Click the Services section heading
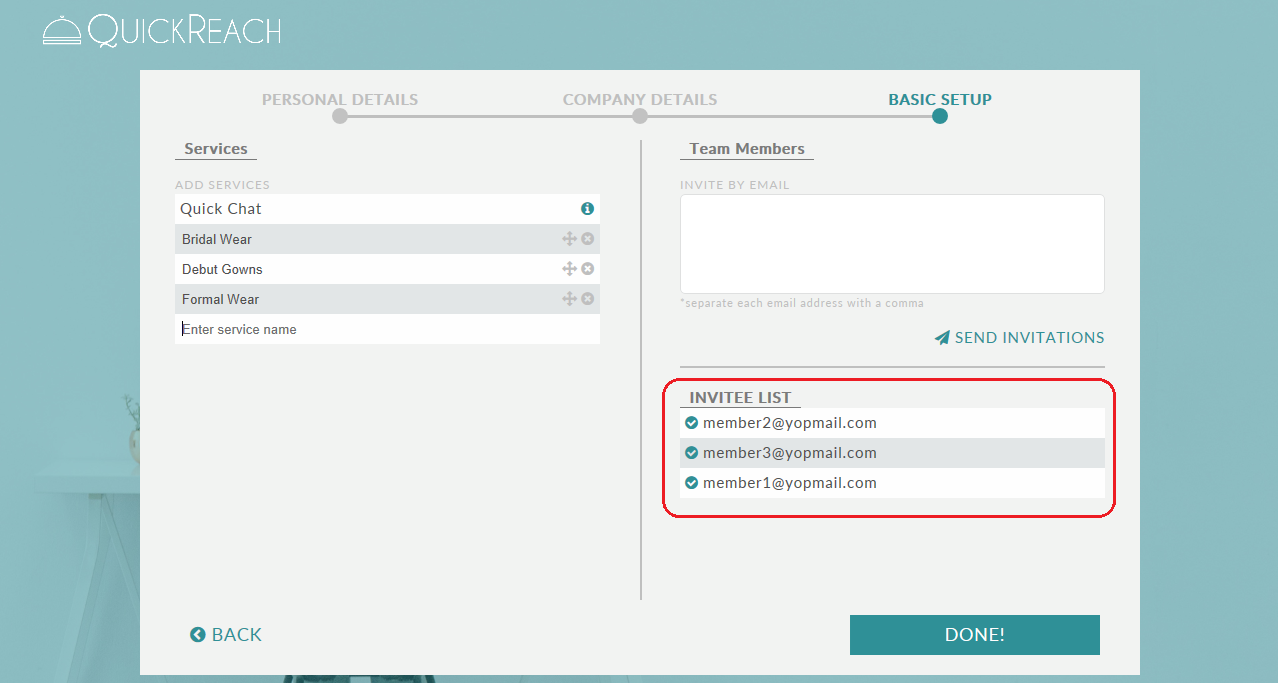The height and width of the screenshot is (683, 1278). [216, 149]
